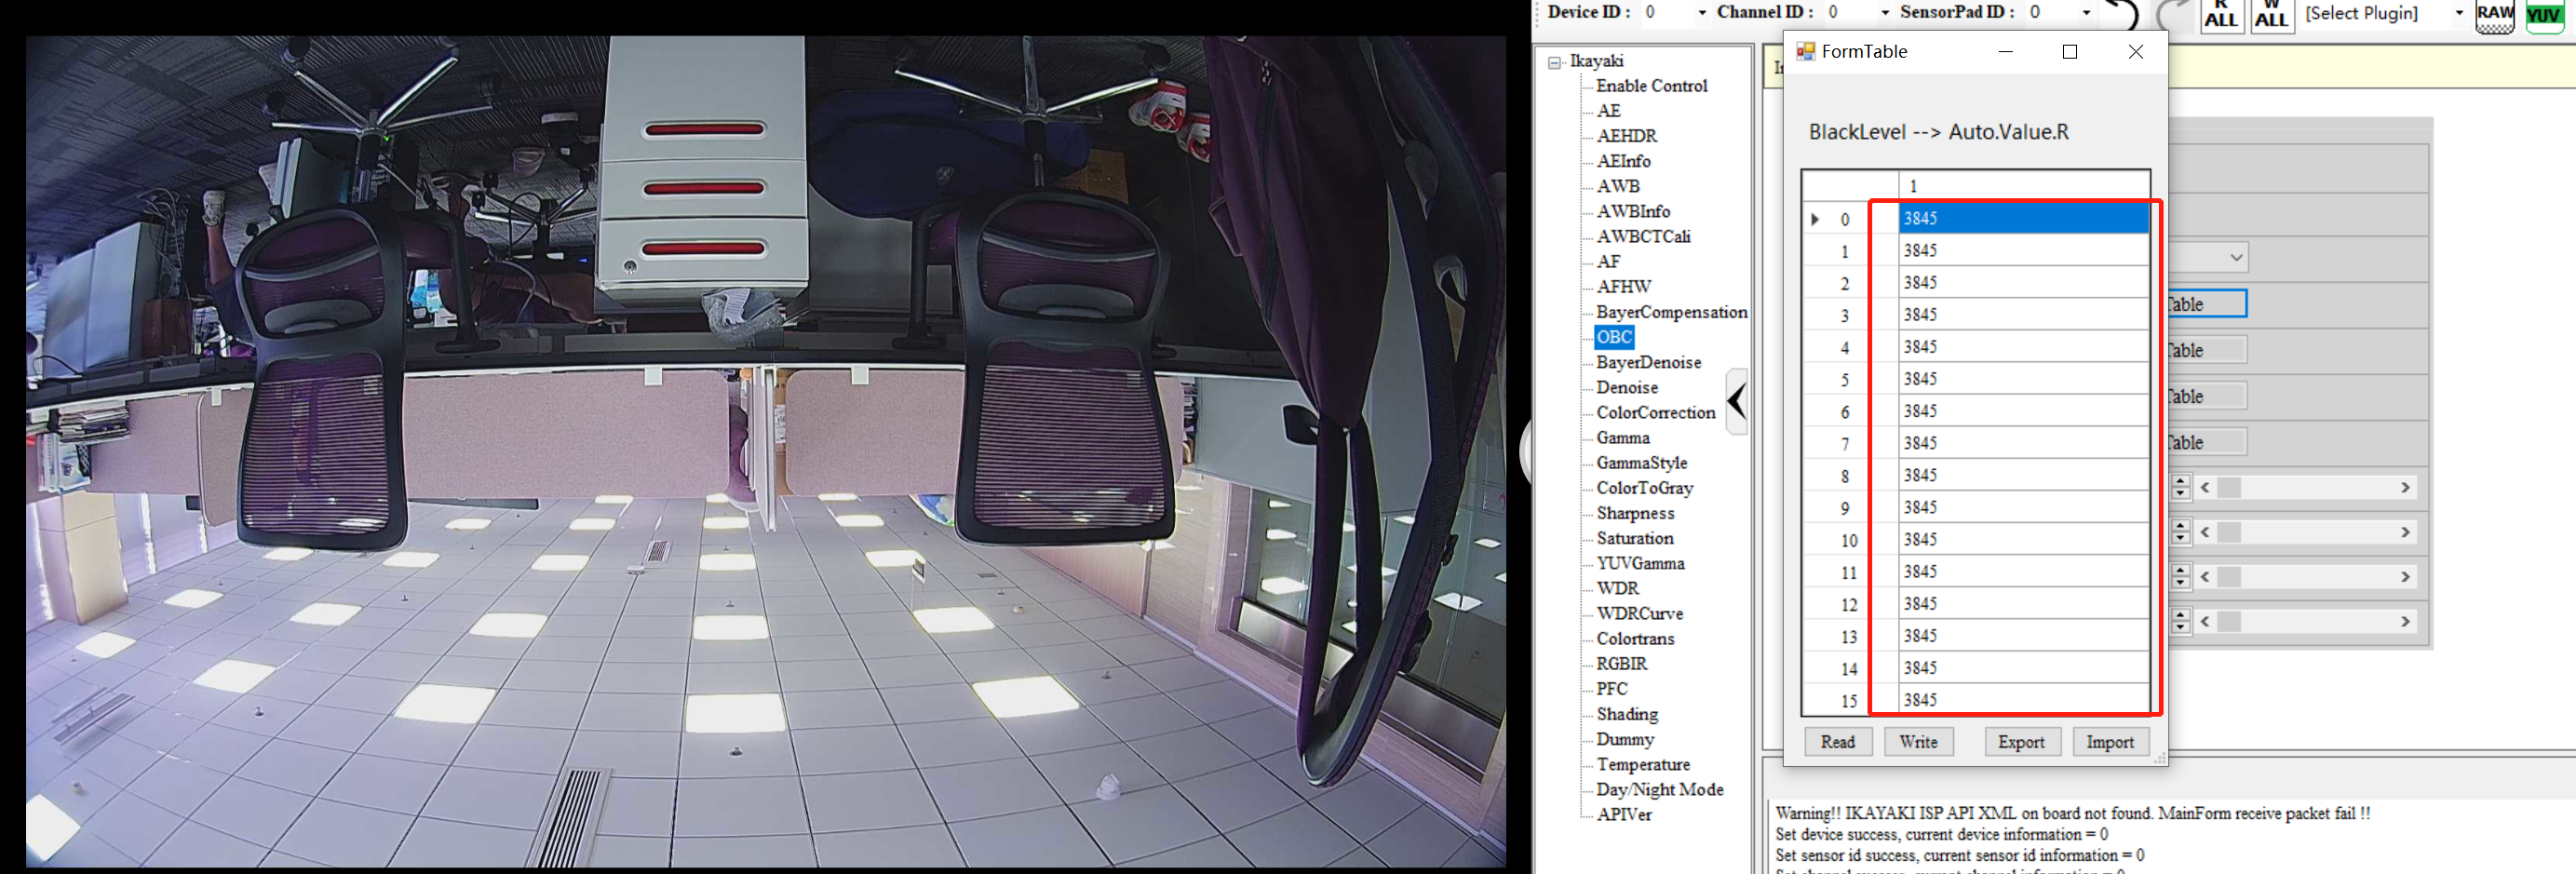This screenshot has width=2576, height=874.
Task: Select Enable Control in the tree
Action: 1651,86
